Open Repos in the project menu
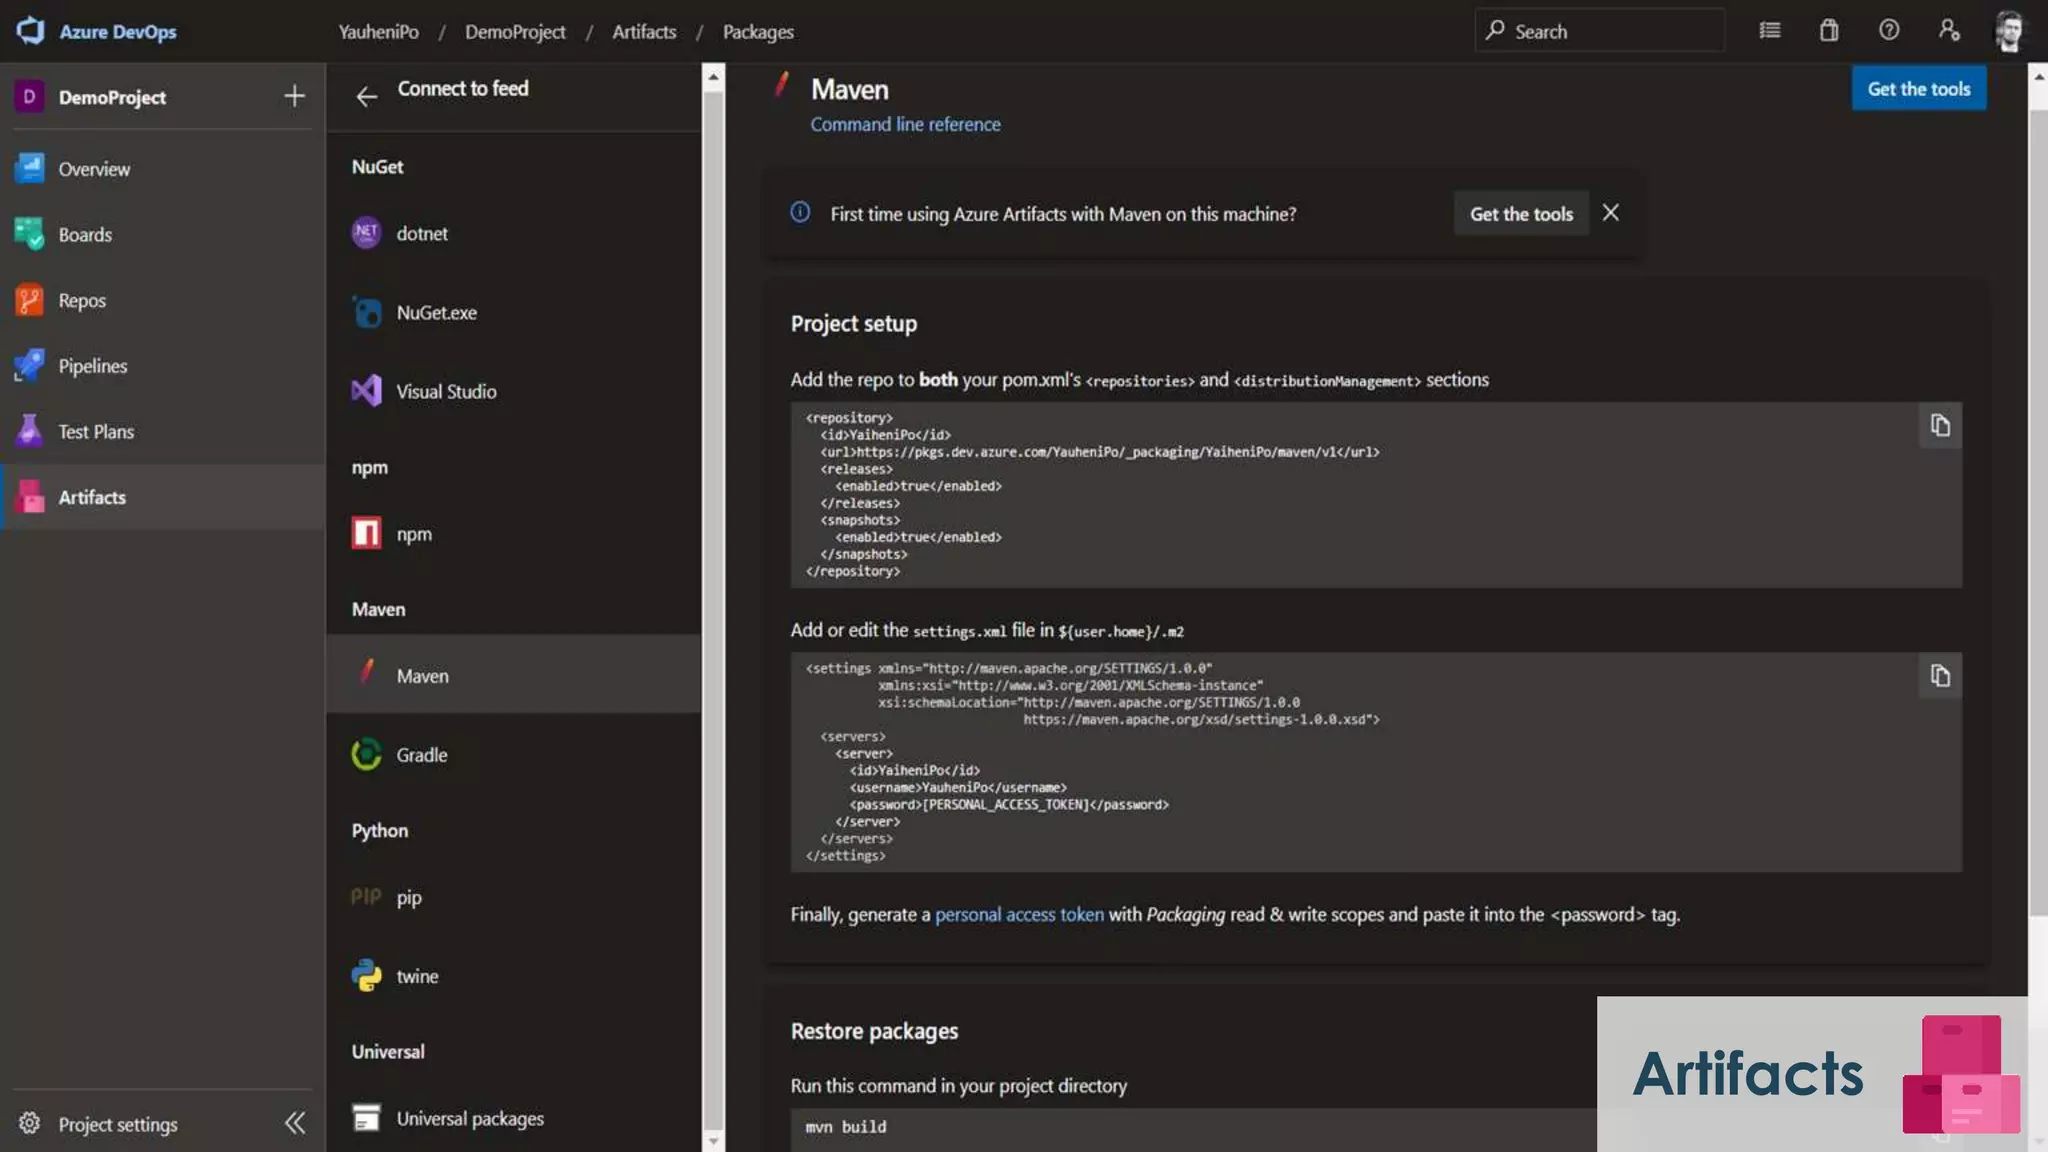The image size is (2048, 1152). [x=81, y=300]
